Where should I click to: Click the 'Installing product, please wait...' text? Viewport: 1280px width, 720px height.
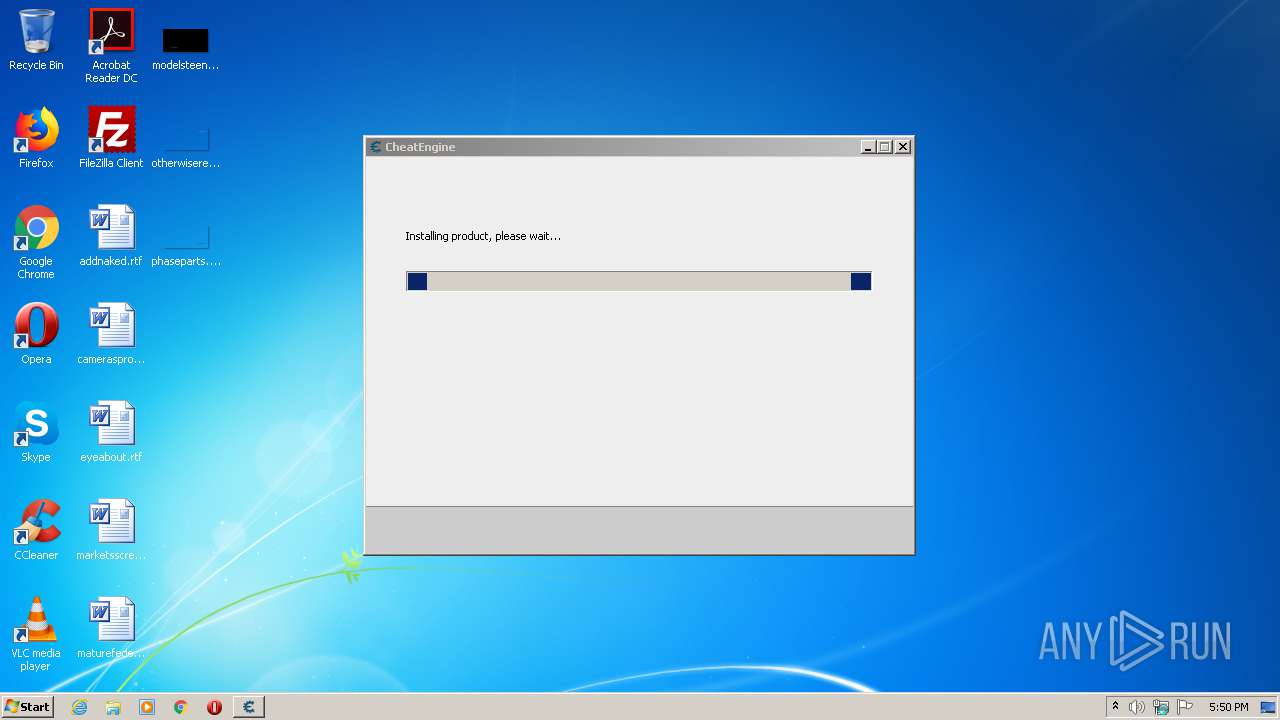(x=483, y=236)
